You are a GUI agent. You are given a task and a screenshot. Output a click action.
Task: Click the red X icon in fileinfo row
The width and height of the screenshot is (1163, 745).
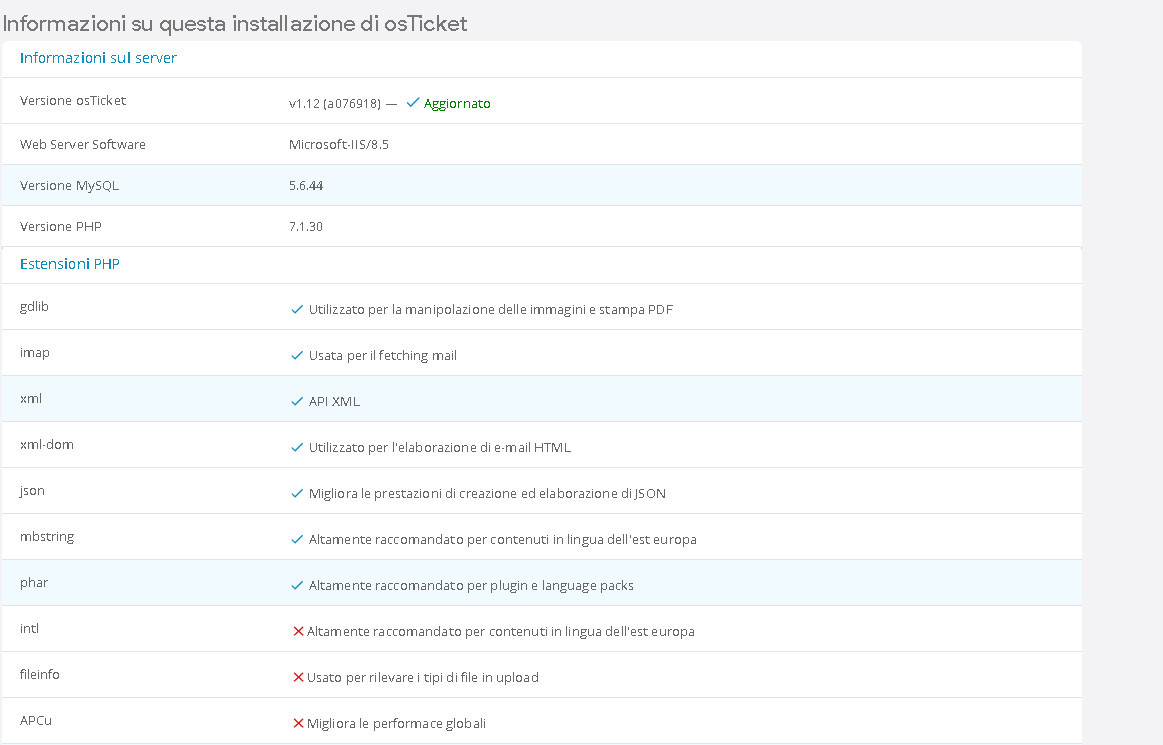click(x=298, y=677)
